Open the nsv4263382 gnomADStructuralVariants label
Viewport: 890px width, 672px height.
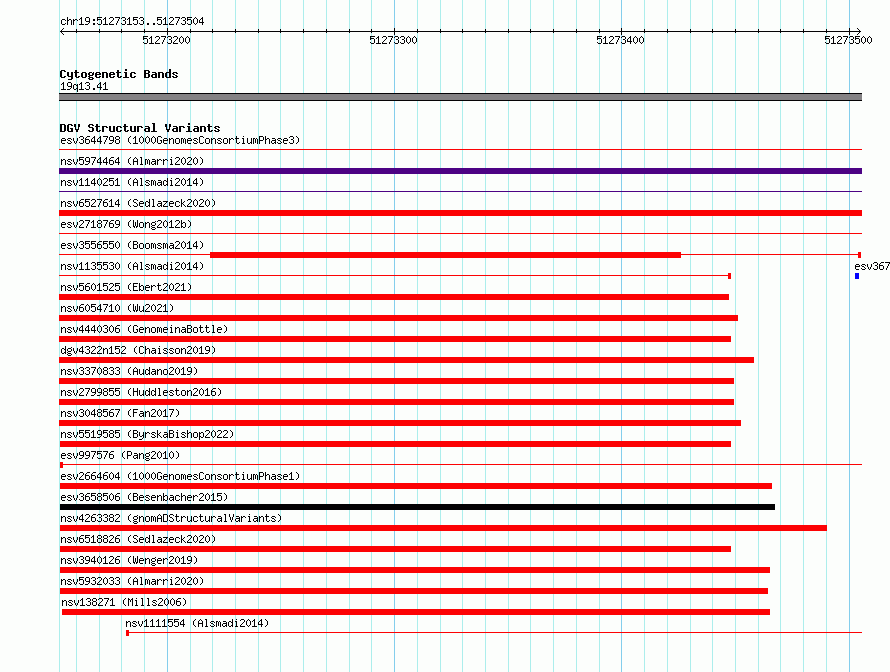[x=171, y=518]
